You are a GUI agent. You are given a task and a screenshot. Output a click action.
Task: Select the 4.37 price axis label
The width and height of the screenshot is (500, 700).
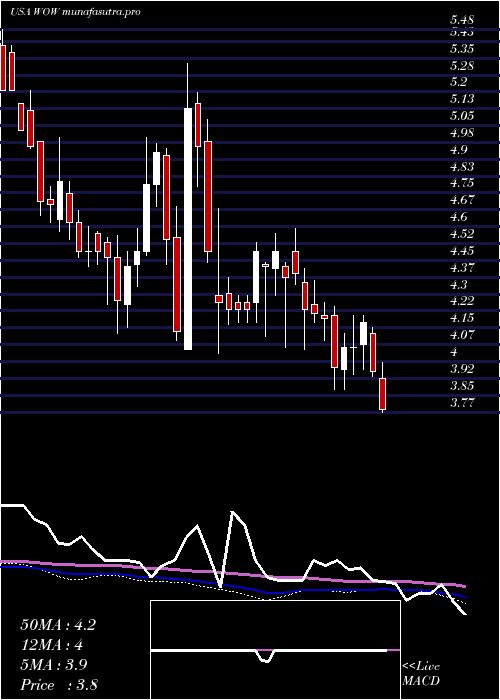(462, 267)
